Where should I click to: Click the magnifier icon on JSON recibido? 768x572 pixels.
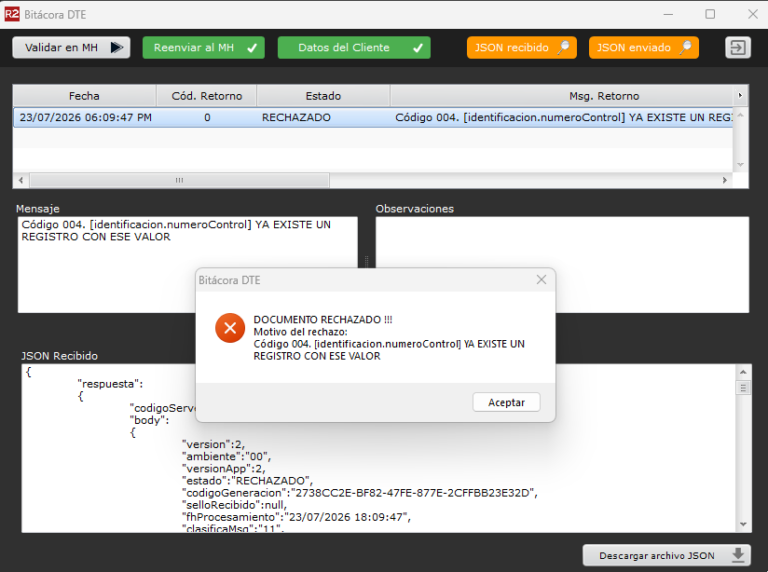click(564, 47)
